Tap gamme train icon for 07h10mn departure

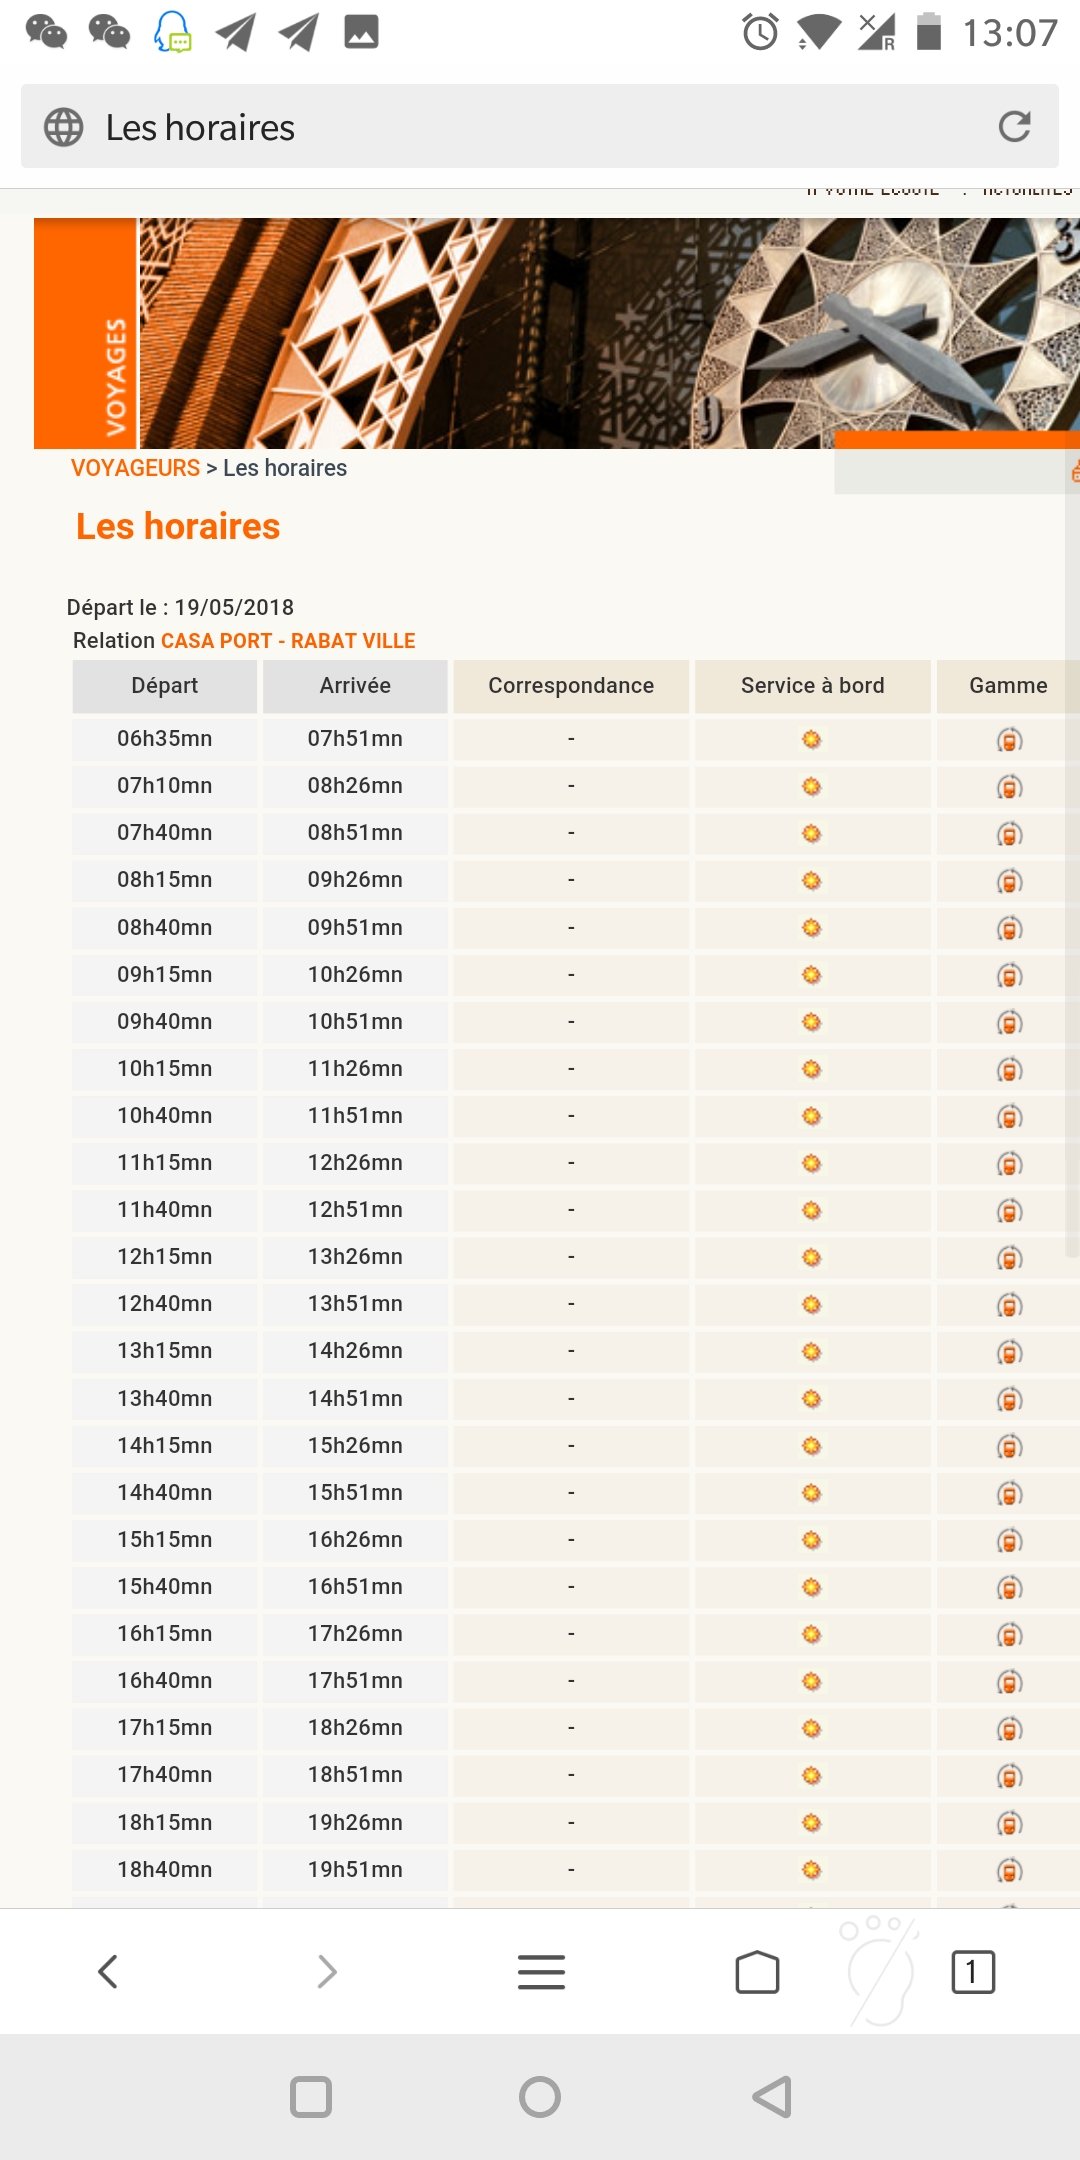[1009, 787]
